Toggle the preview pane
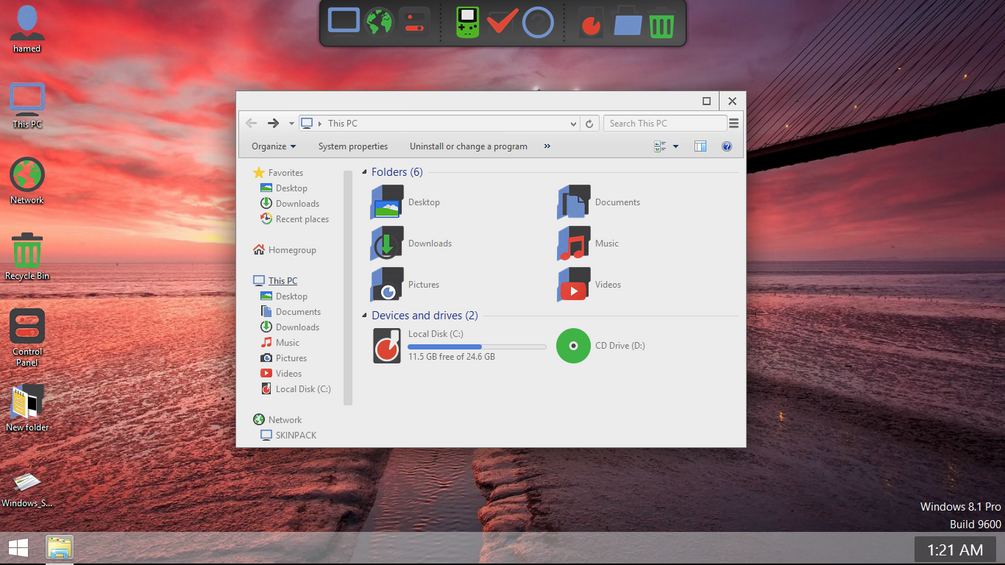 [x=700, y=147]
